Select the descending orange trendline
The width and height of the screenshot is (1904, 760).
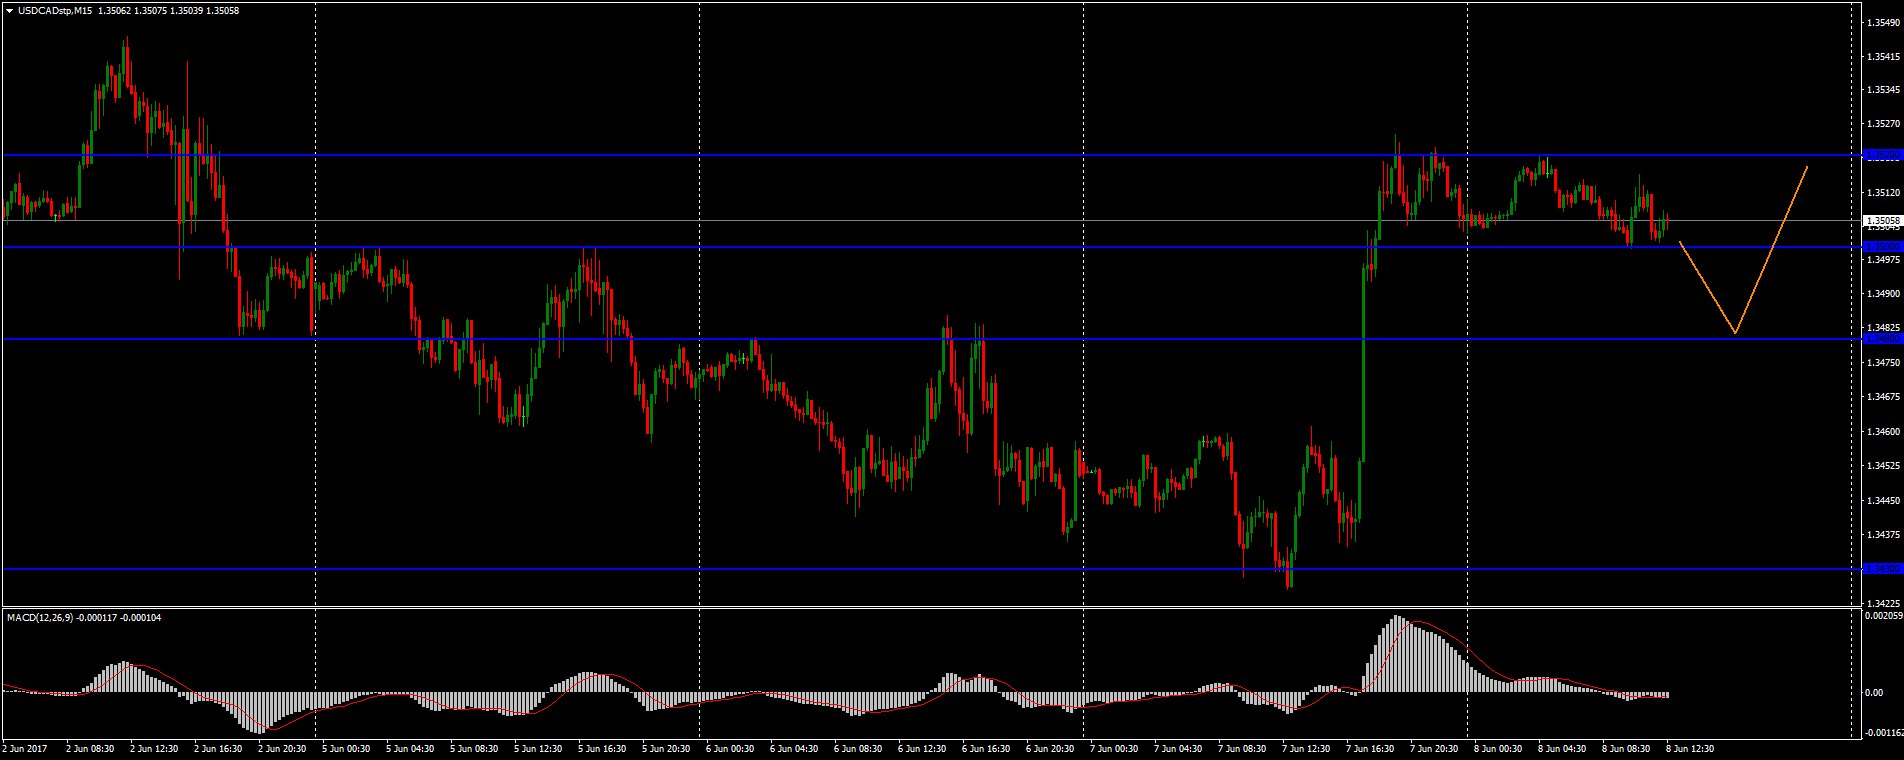tap(1707, 287)
